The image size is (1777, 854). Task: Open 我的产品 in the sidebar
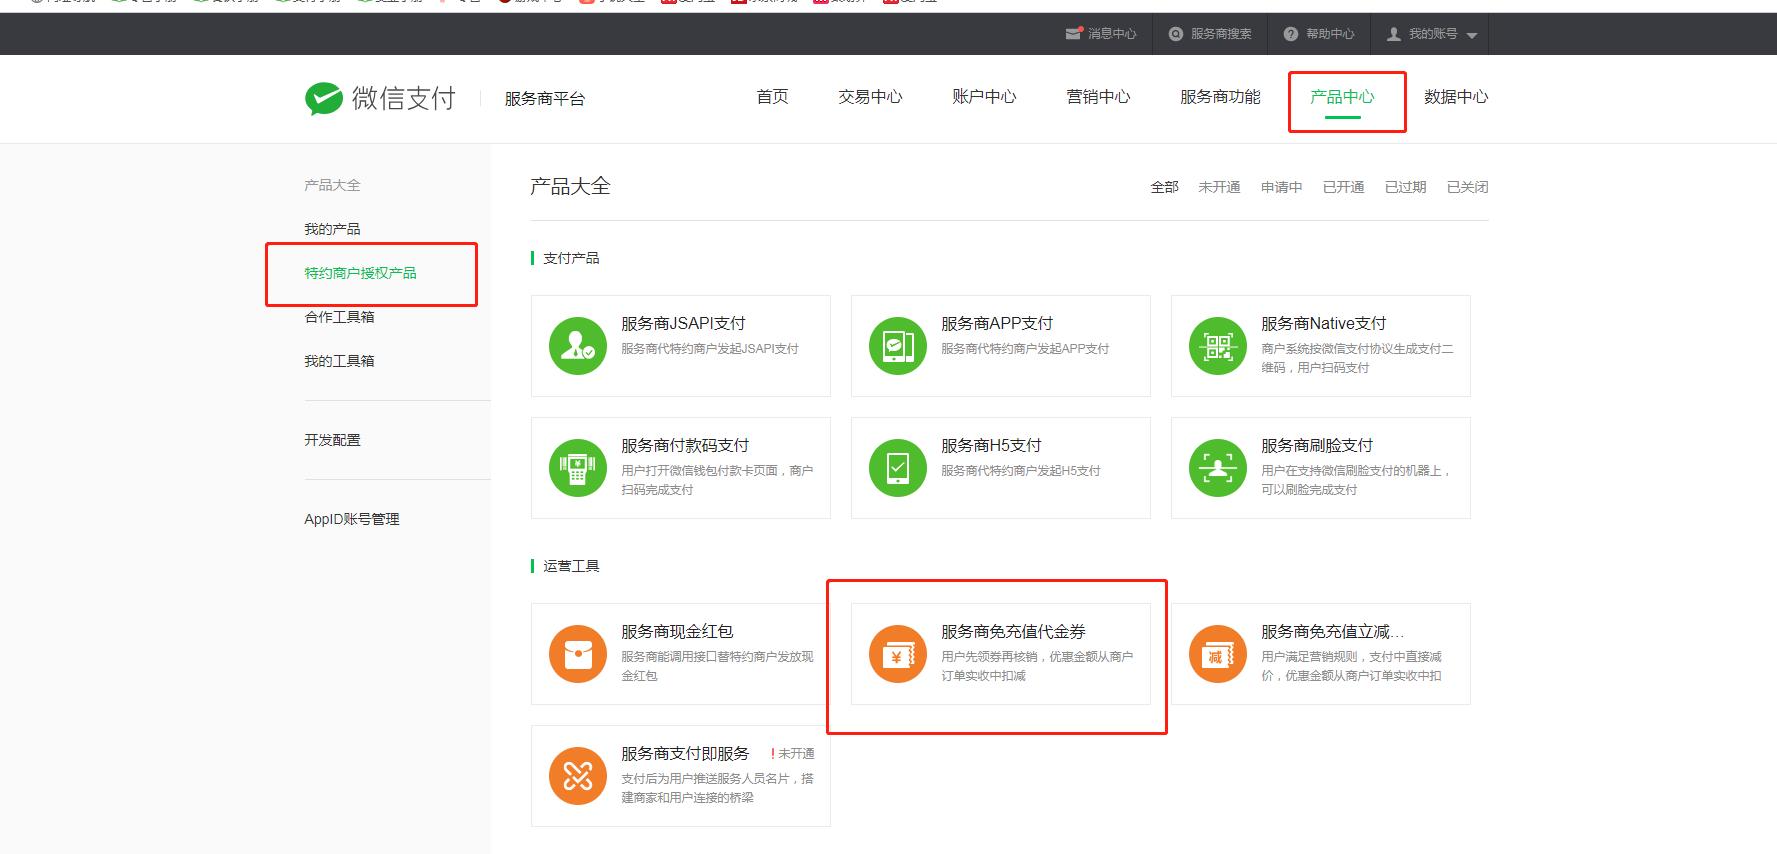332,229
